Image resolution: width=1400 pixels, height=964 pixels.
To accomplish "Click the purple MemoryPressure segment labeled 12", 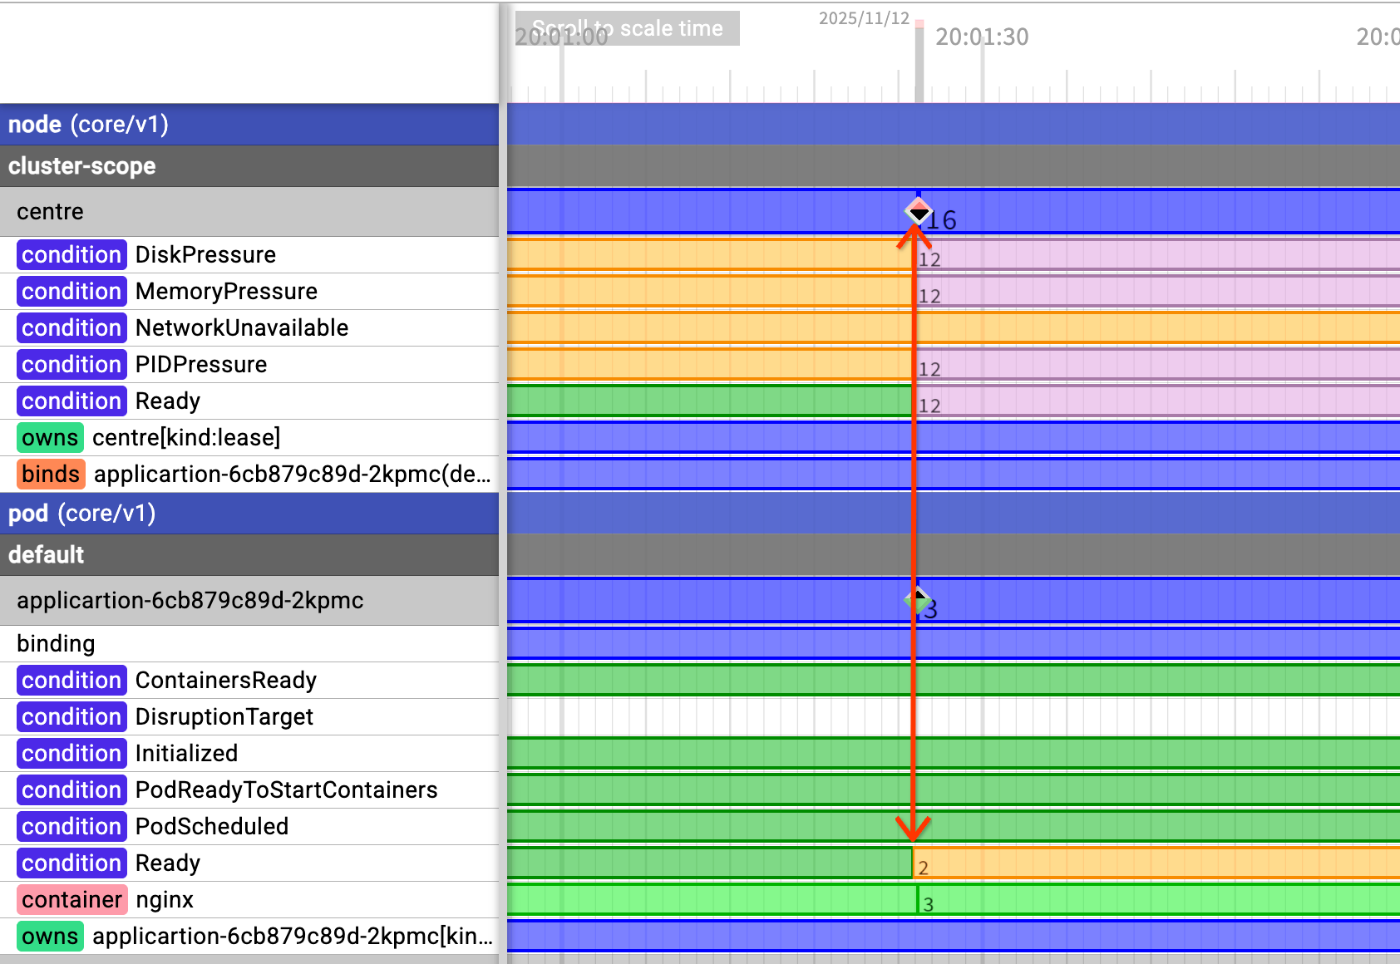I will pyautogui.click(x=1158, y=292).
